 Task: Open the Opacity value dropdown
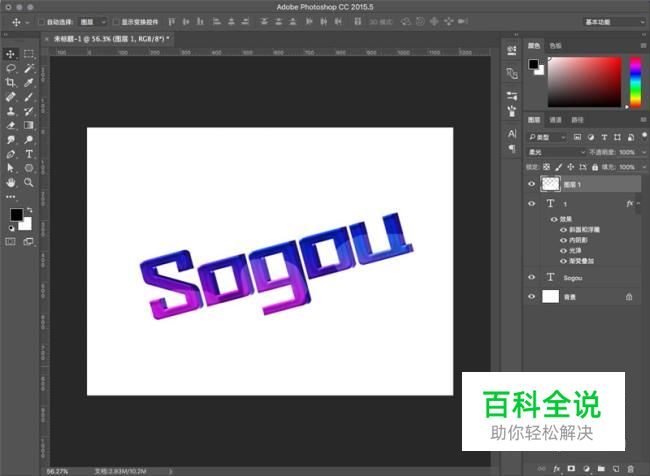(644, 152)
